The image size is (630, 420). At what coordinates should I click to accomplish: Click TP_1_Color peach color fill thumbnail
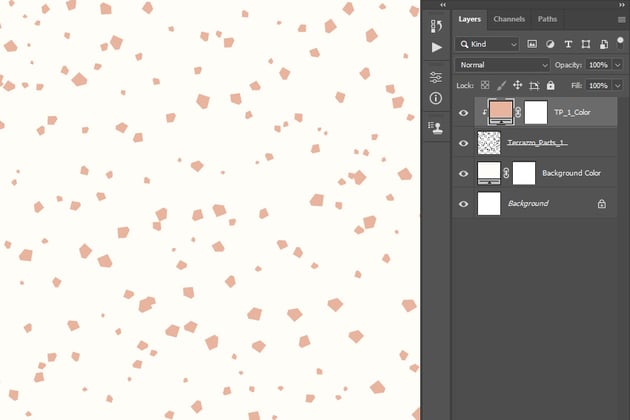pos(501,113)
